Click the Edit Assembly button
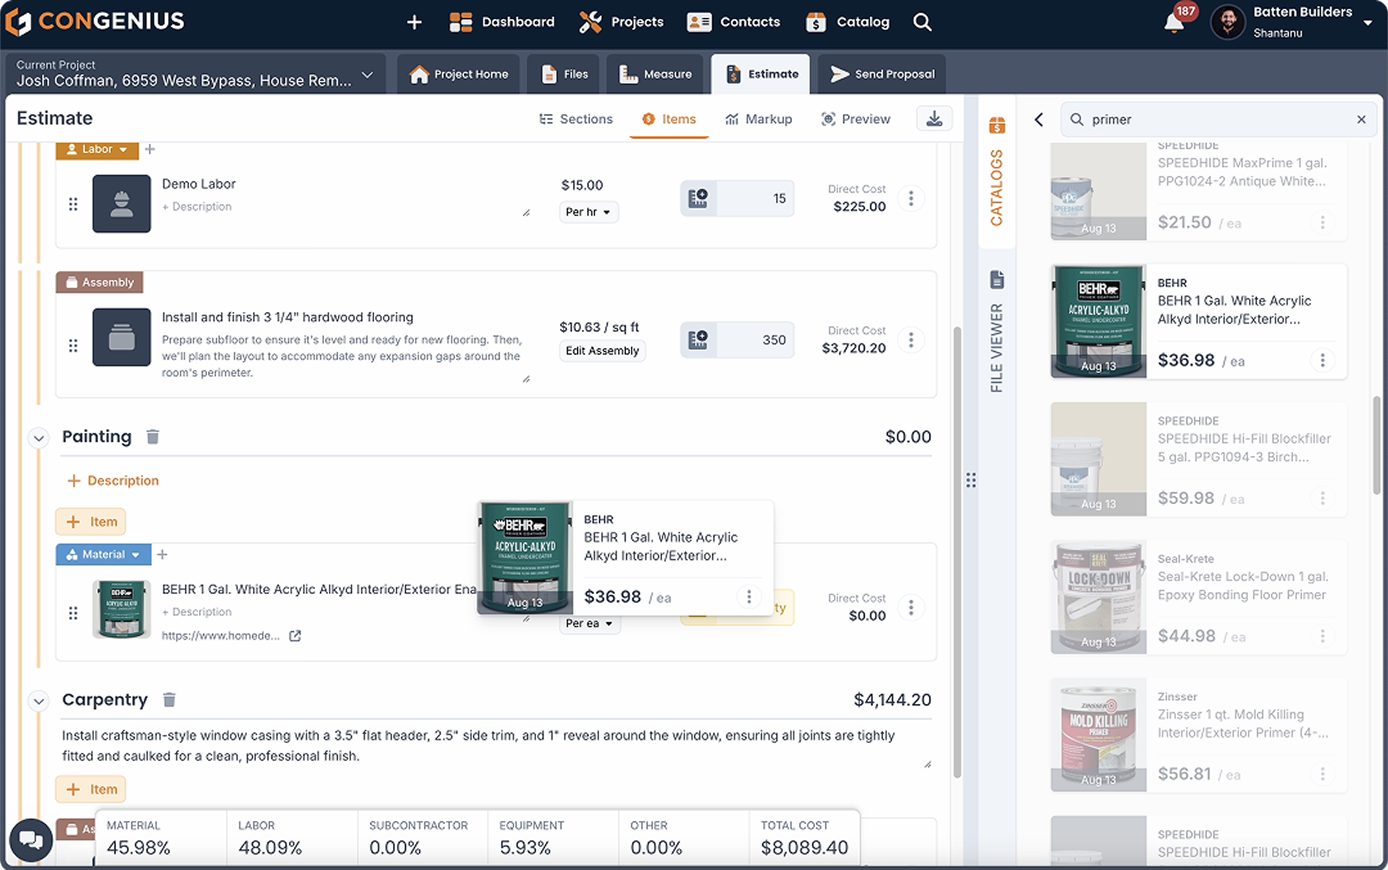Image resolution: width=1388 pixels, height=870 pixels. [x=602, y=351]
